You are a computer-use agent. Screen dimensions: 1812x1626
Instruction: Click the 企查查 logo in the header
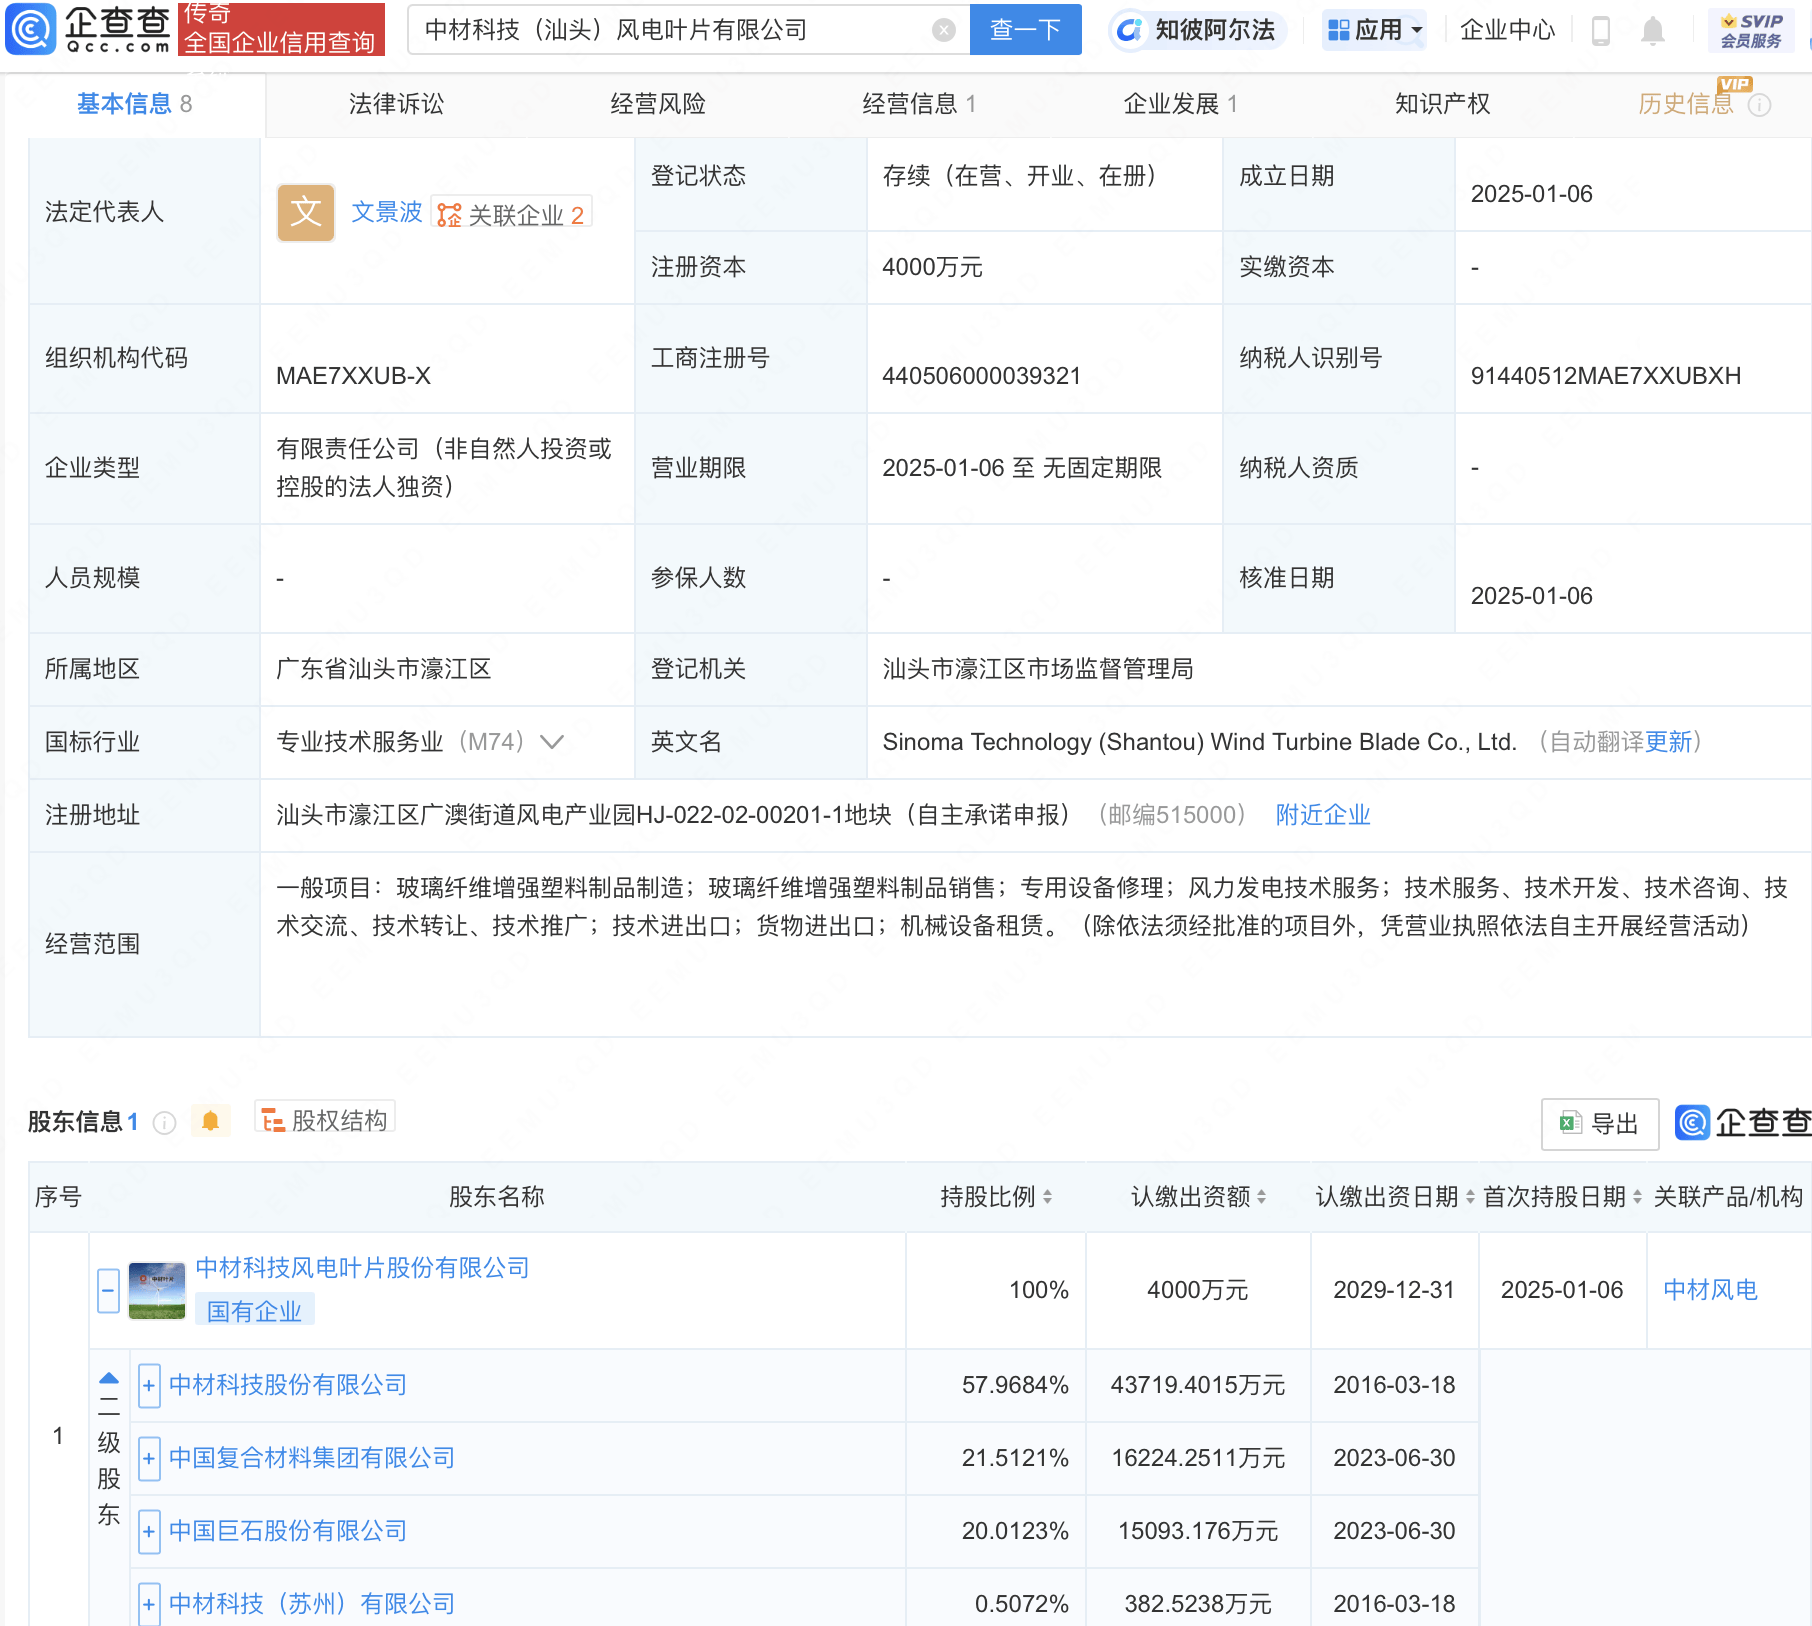point(85,29)
